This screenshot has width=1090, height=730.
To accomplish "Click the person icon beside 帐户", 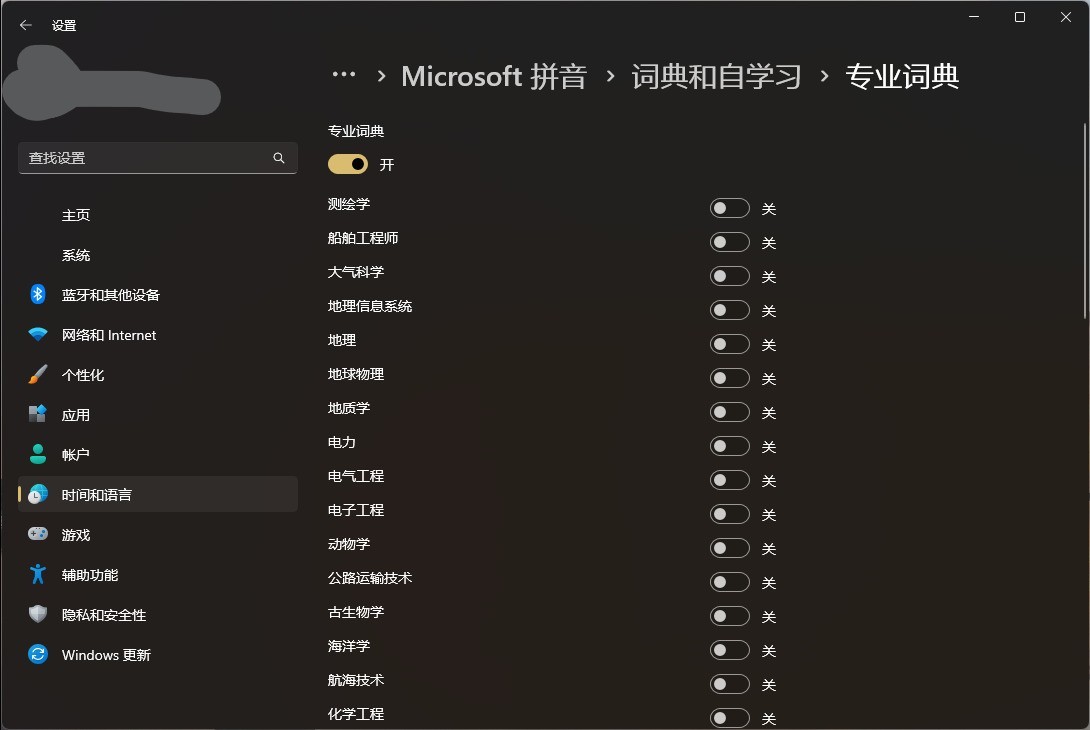I will [38, 454].
